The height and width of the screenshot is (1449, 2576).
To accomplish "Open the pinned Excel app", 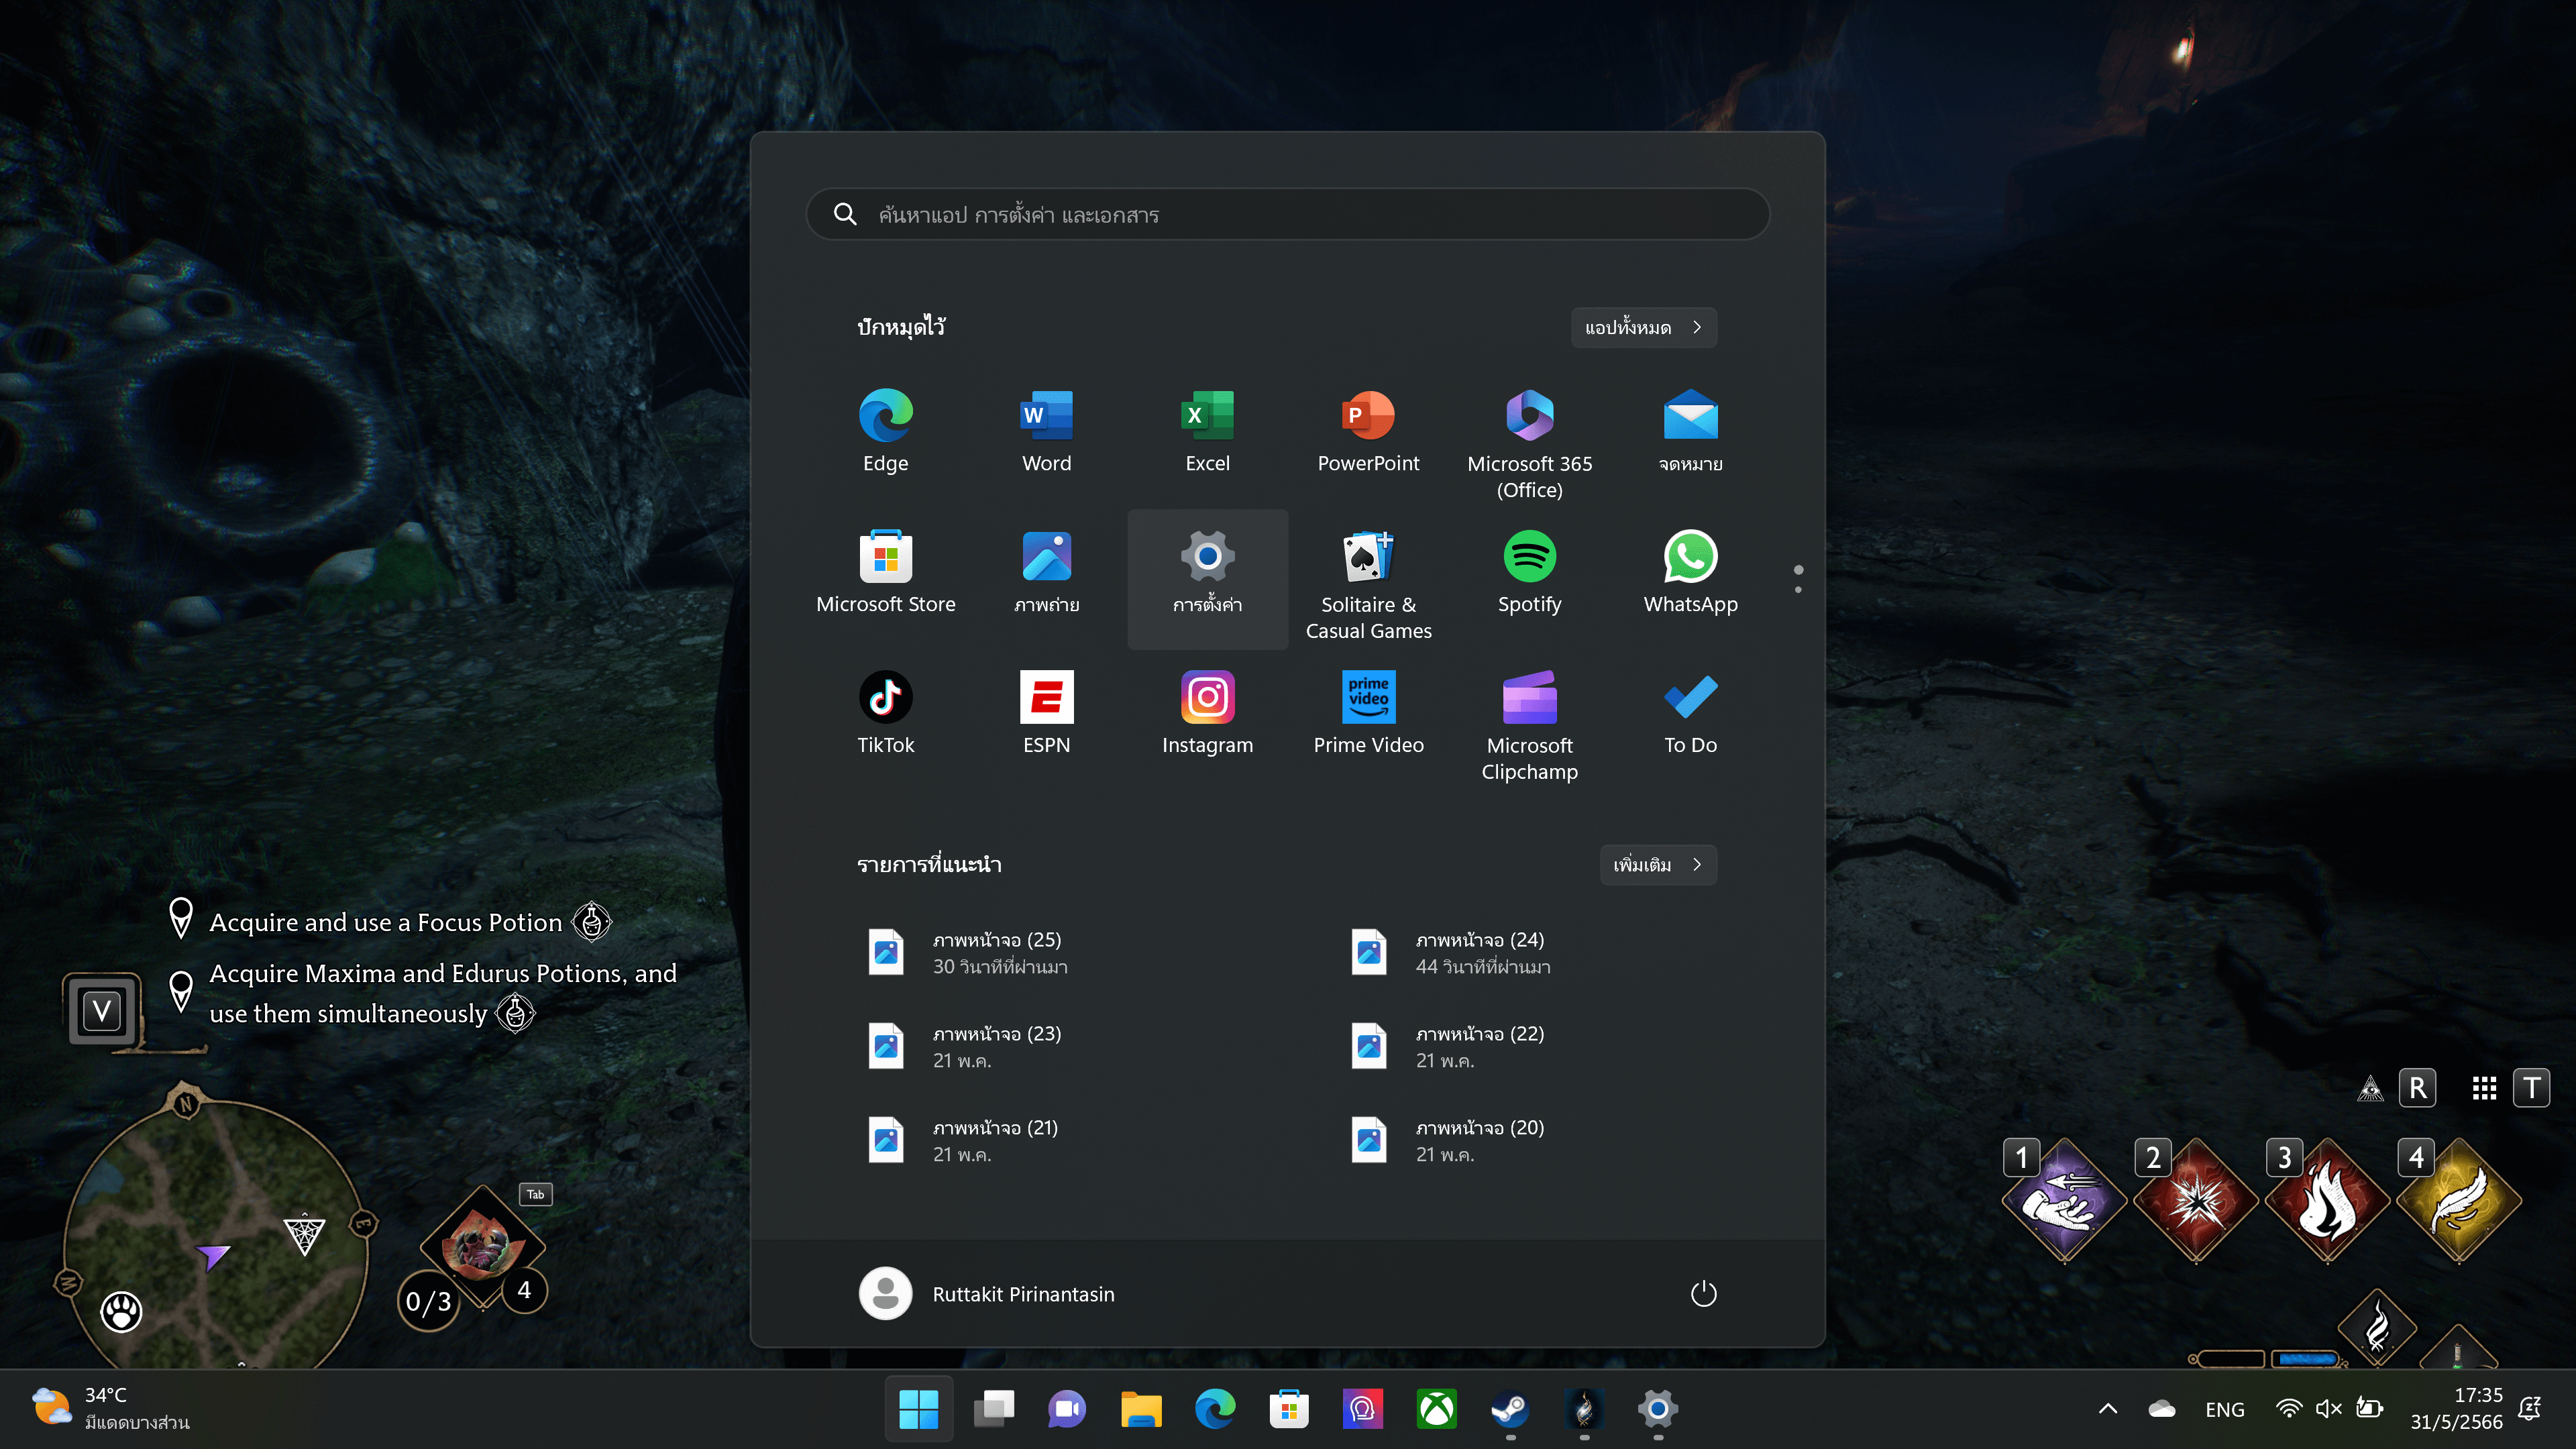I will 1207,431.
